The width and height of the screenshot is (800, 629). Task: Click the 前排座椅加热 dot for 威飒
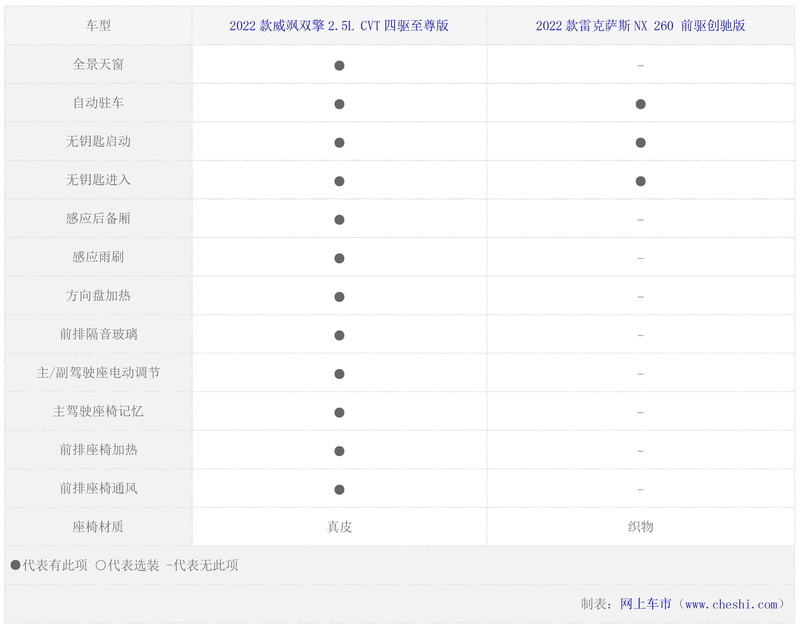[339, 451]
